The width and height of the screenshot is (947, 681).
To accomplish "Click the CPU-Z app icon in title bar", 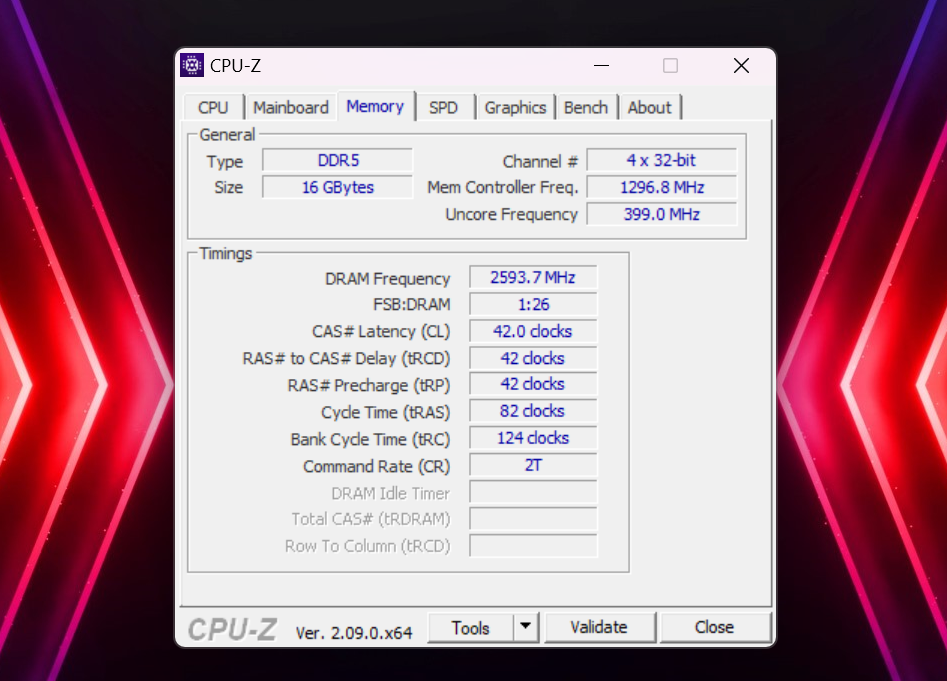I will pos(192,65).
